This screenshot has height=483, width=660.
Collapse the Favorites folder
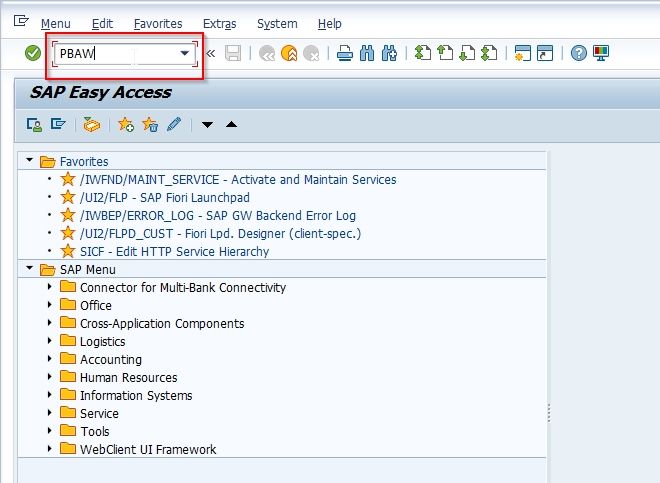click(29, 160)
